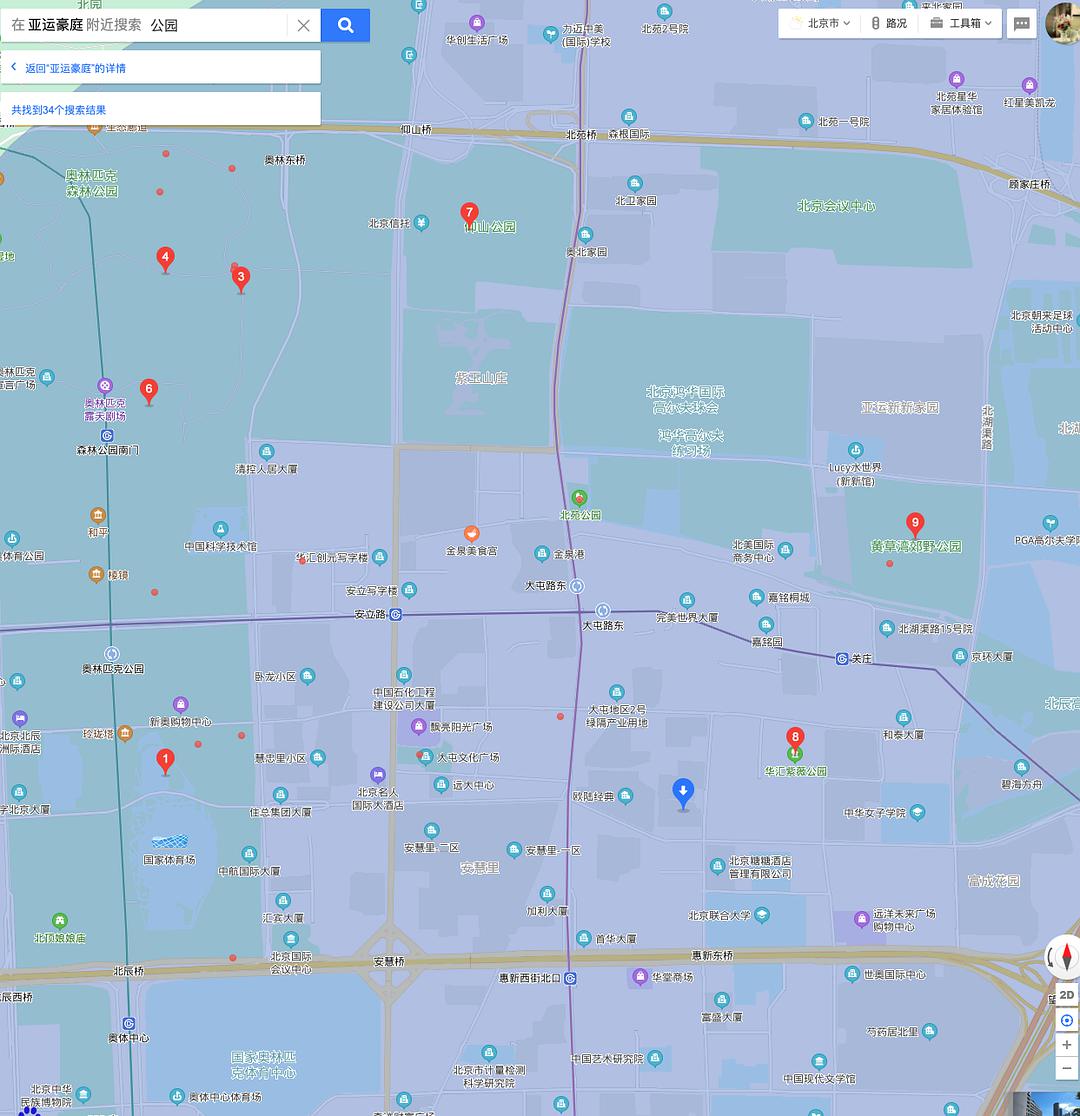1080x1116 pixels.
Task: Click the blue 亚运豪庭 location pin
Action: click(x=683, y=793)
